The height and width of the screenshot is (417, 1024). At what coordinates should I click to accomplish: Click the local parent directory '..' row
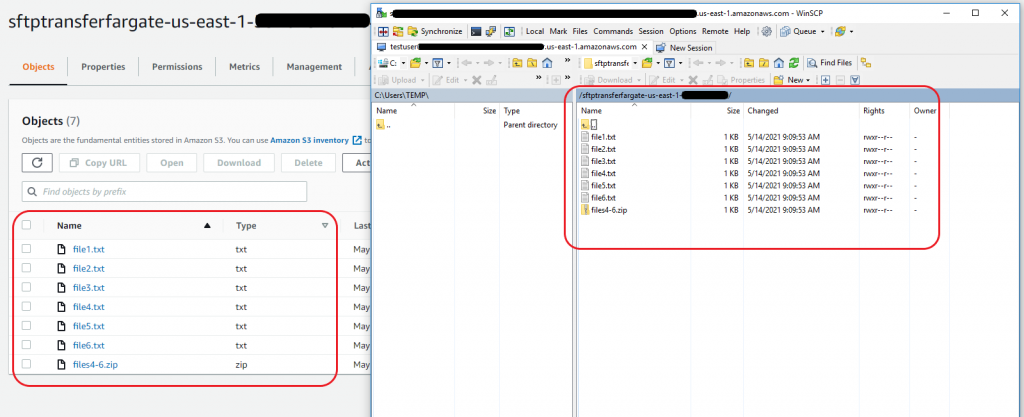tap(384, 125)
